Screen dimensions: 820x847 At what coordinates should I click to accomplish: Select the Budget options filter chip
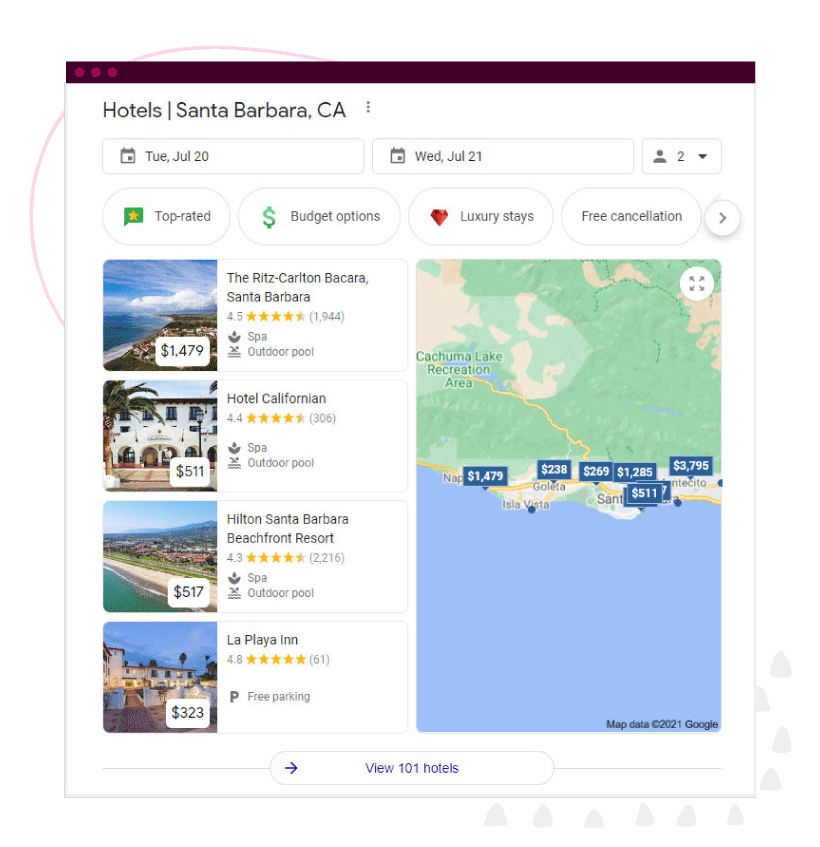click(319, 216)
